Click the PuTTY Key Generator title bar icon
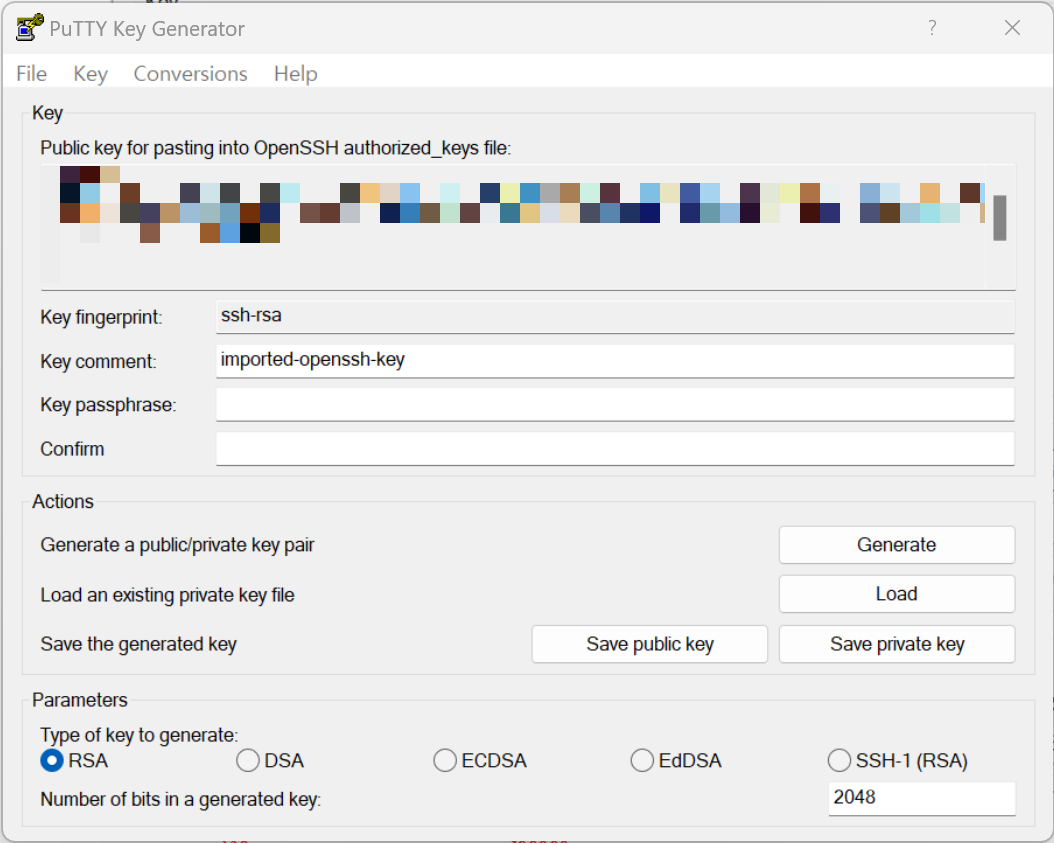The image size is (1054, 843). (30, 28)
